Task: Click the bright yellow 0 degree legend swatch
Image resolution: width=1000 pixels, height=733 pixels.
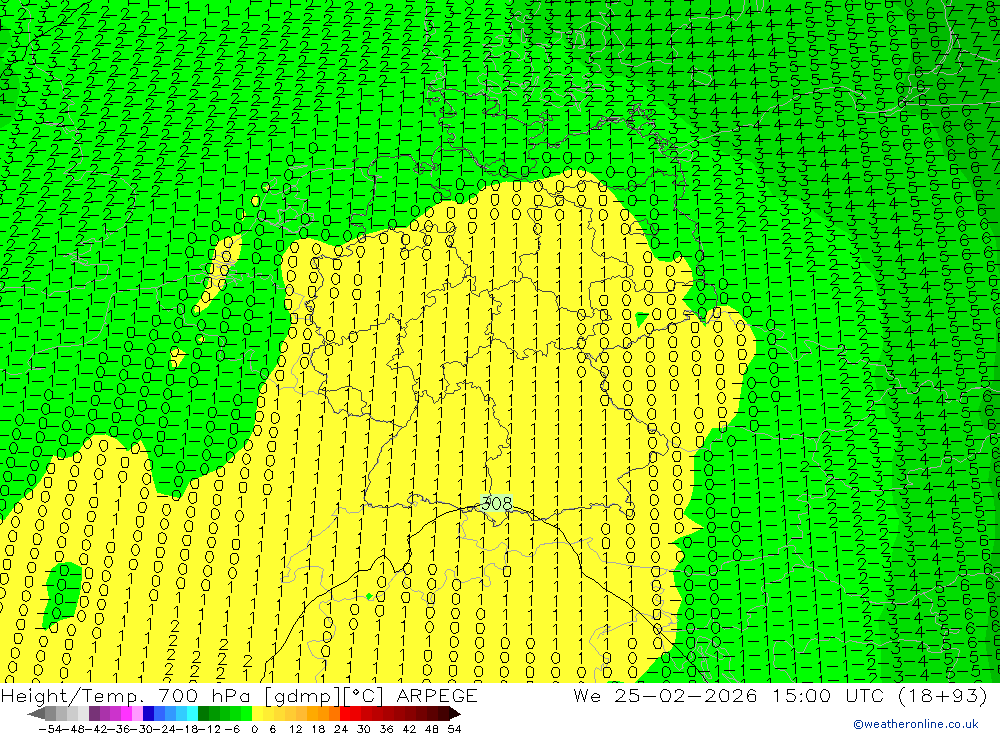Action: click(258, 714)
